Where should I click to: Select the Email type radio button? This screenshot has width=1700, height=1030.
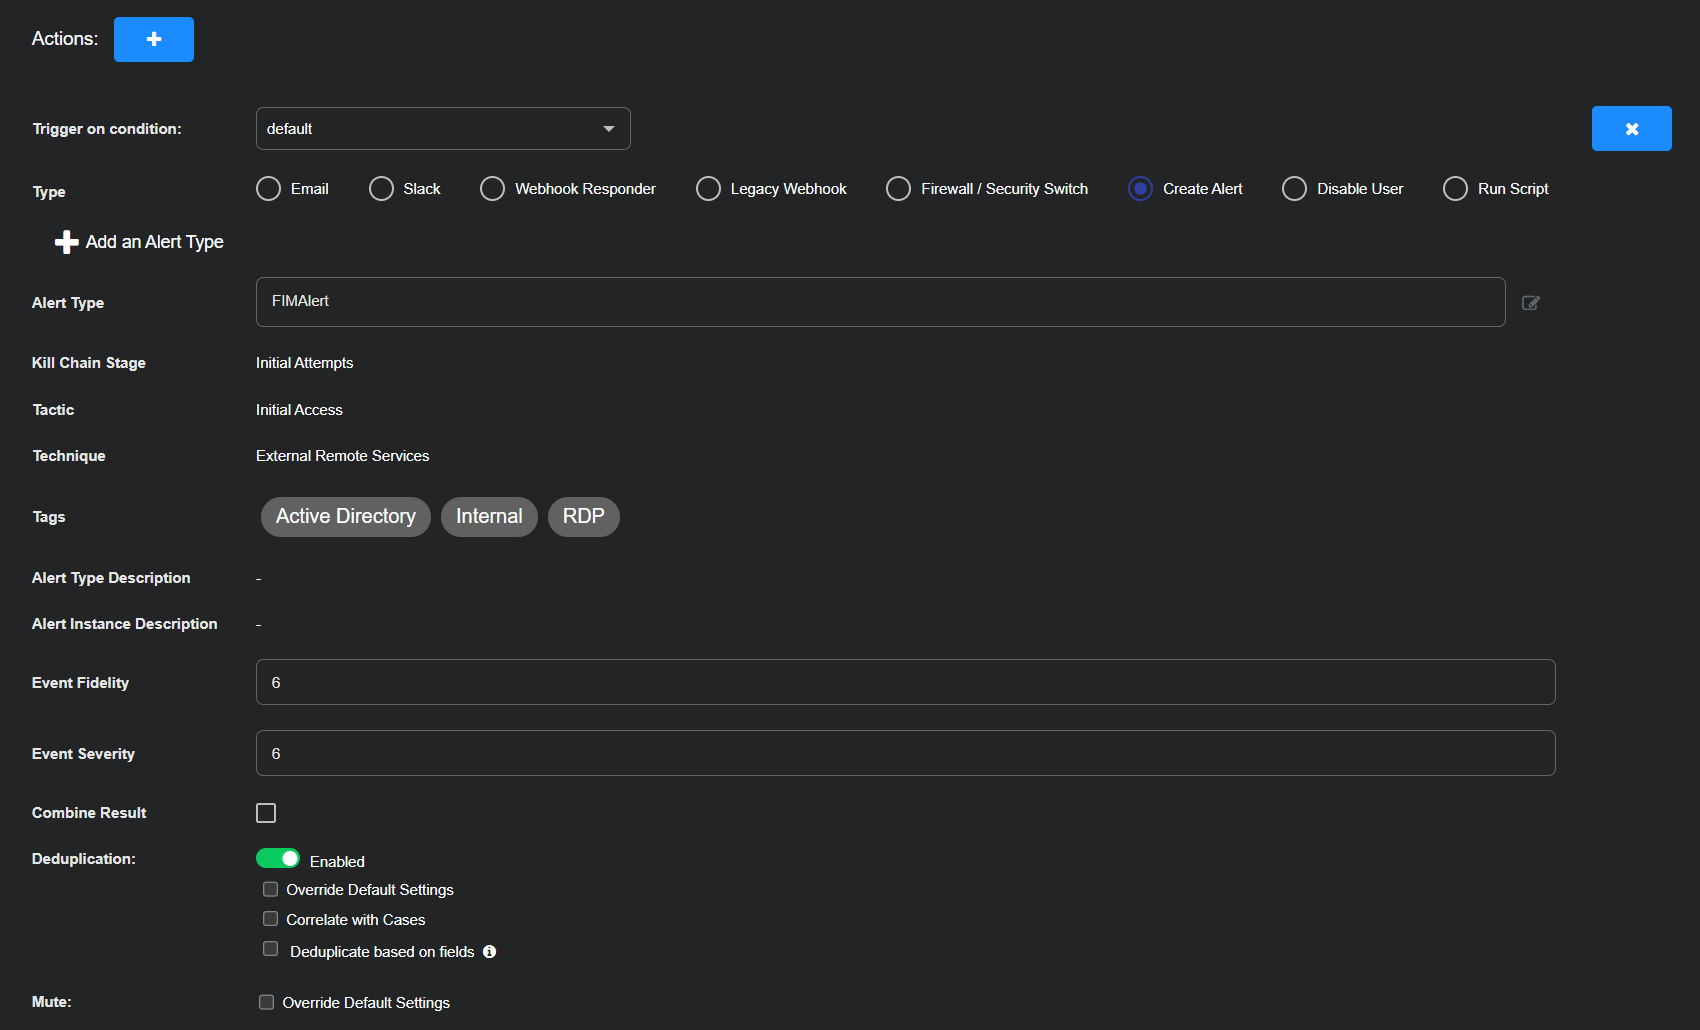[x=268, y=189]
